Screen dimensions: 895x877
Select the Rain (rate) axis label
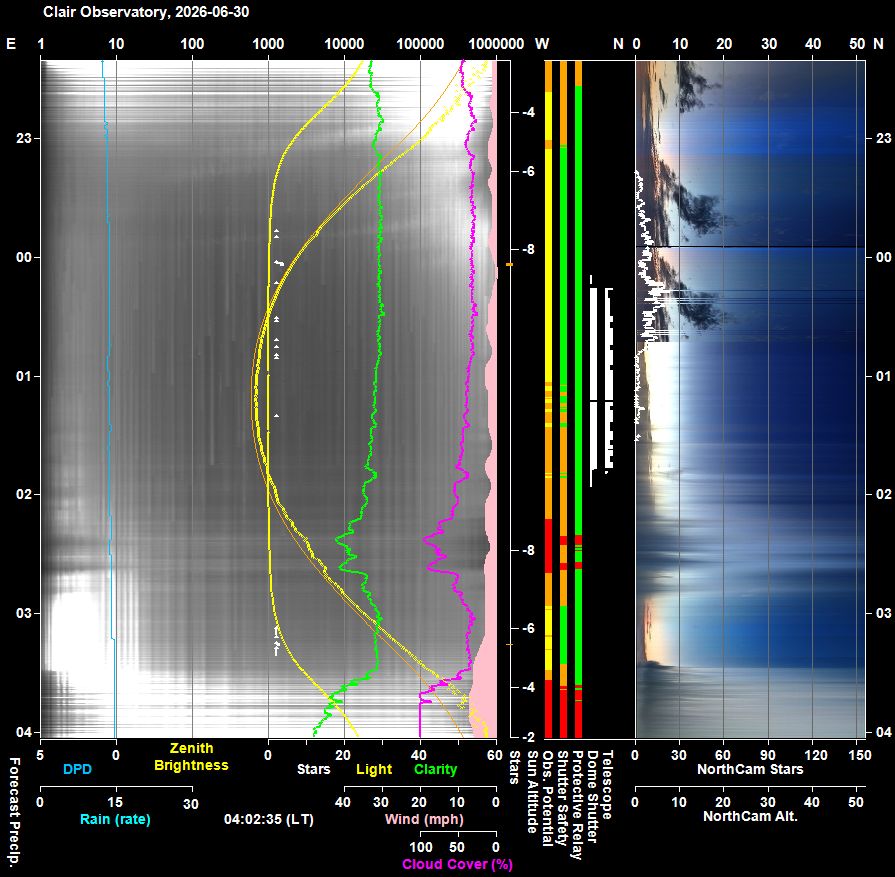tap(115, 819)
